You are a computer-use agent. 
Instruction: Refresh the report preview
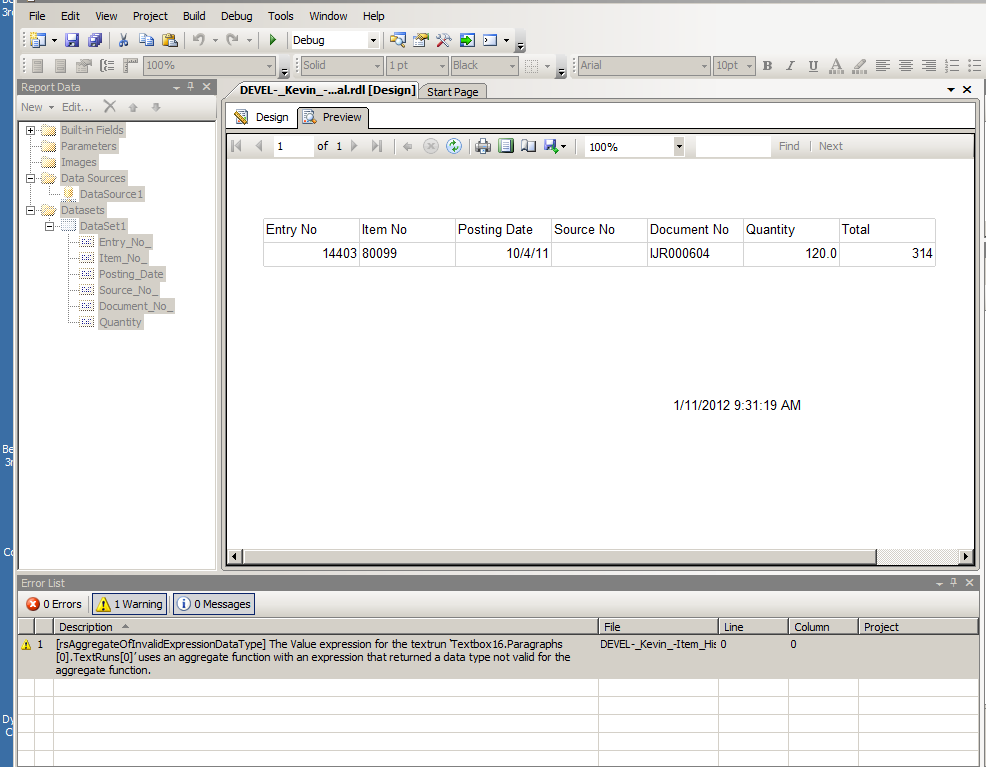(x=454, y=146)
